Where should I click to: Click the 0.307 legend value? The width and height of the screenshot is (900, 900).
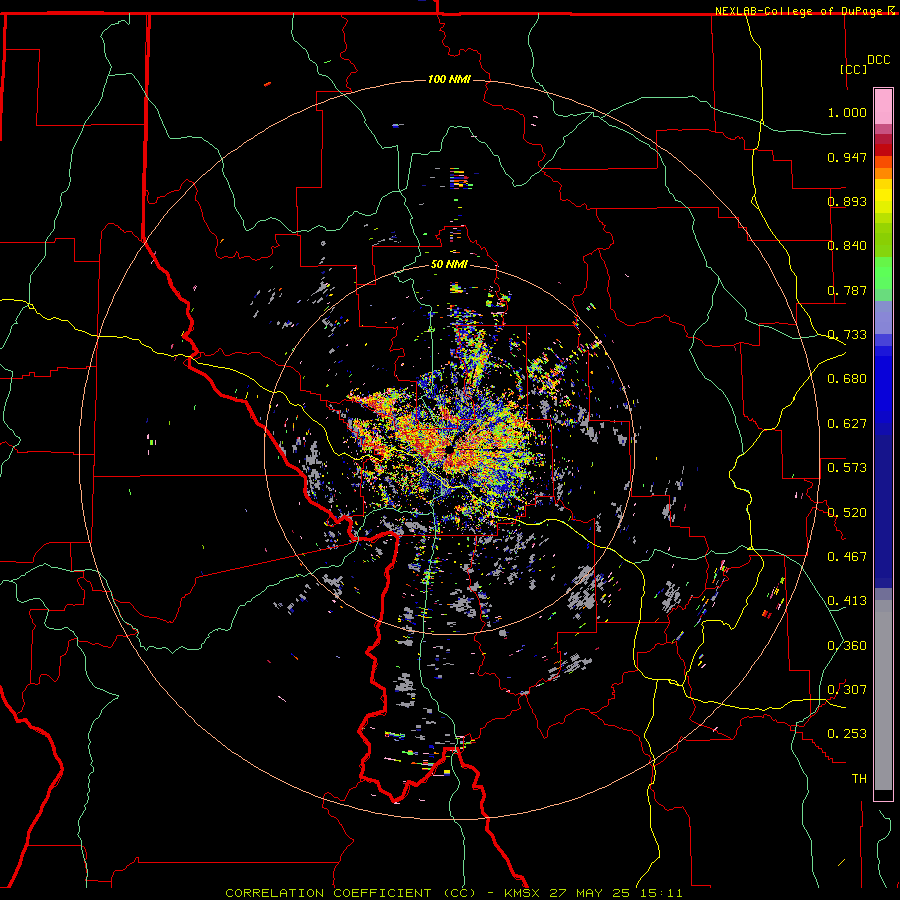[847, 690]
